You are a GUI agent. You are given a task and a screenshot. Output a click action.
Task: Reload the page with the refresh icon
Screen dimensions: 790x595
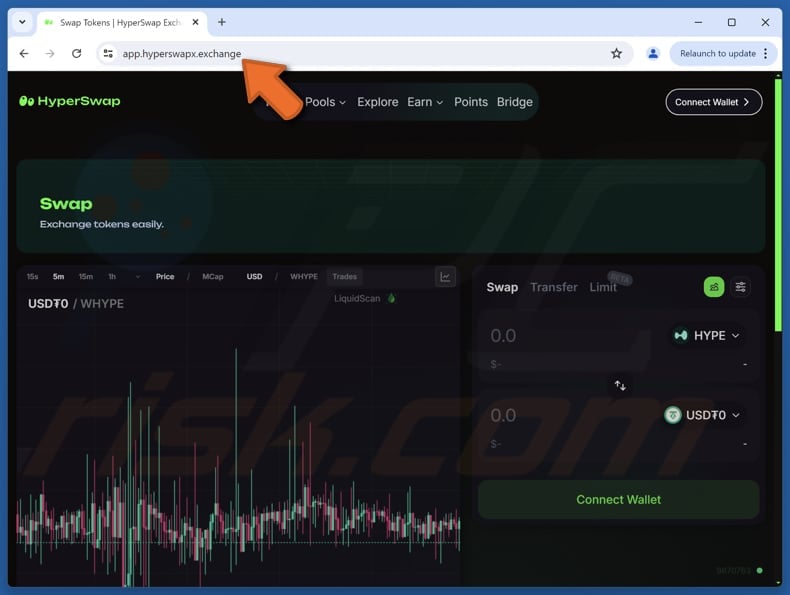[x=76, y=54]
